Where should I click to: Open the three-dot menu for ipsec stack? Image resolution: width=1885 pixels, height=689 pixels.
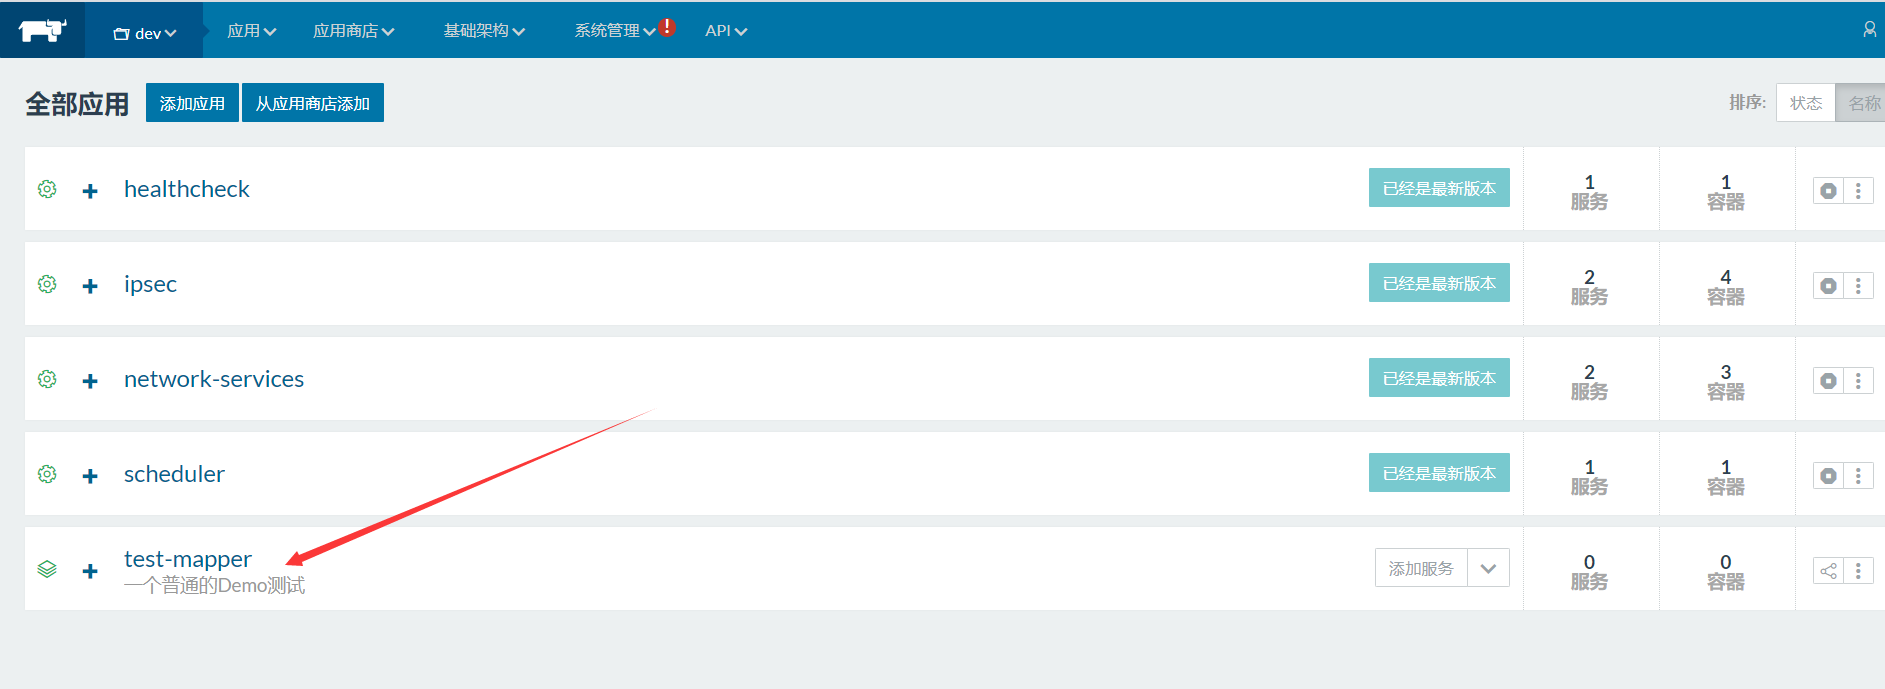click(x=1858, y=286)
